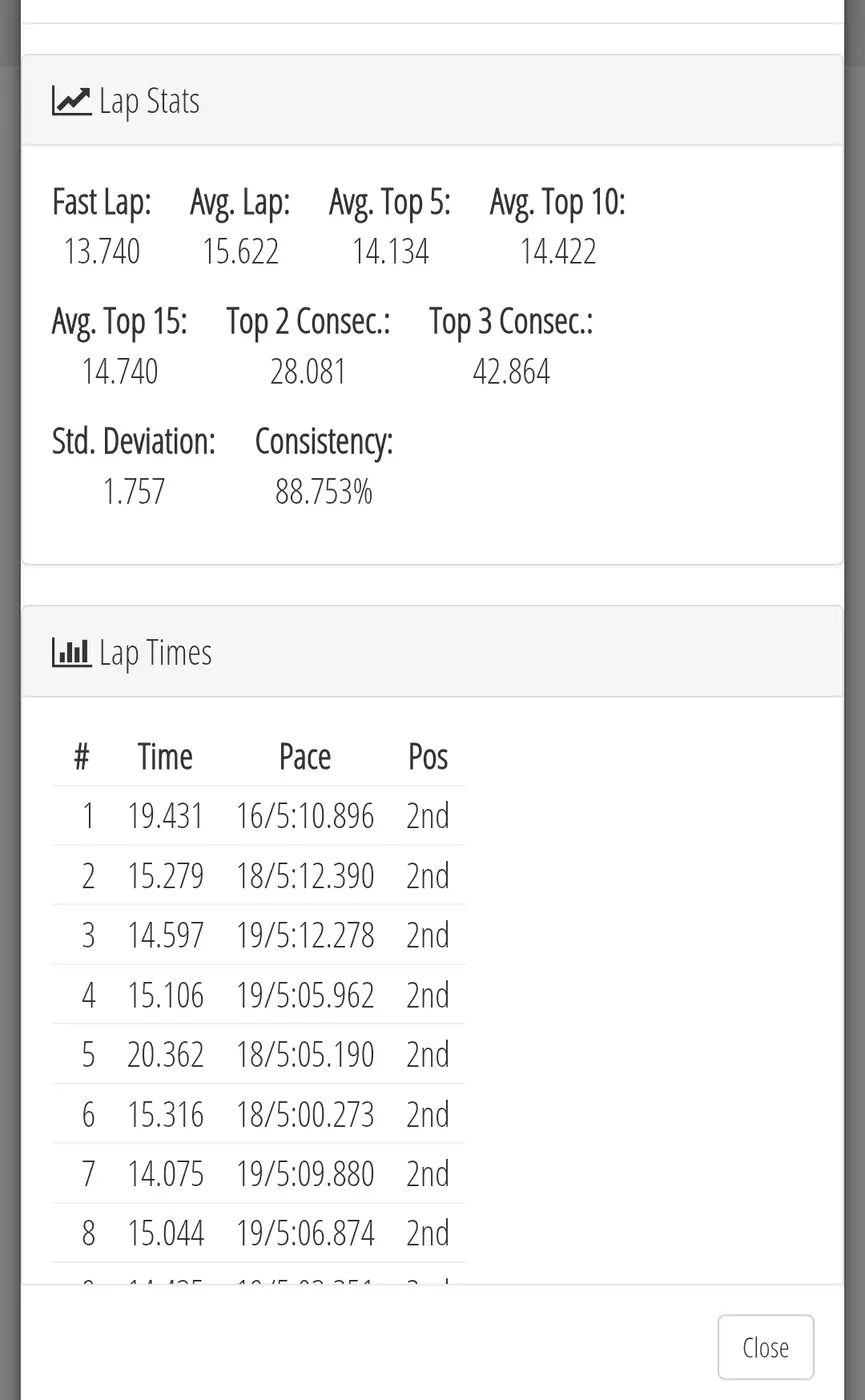Click the Top 3 Consec. value 42.864

(511, 371)
